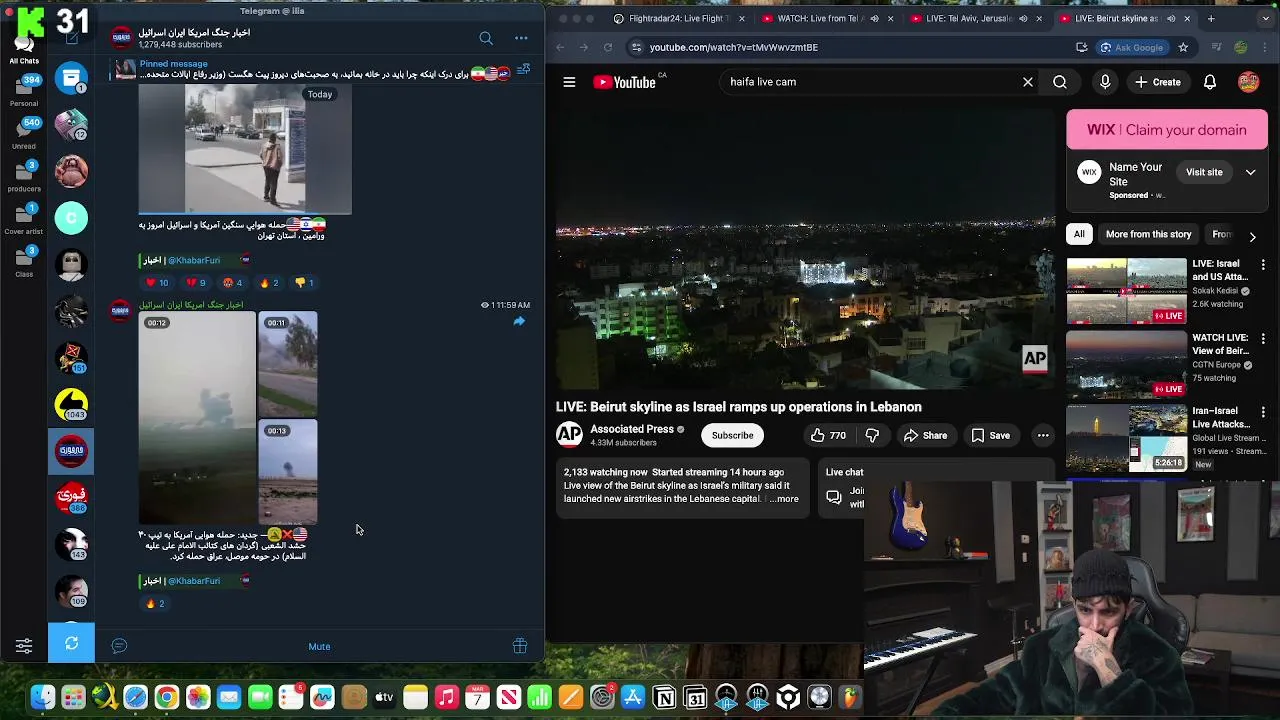Open a new browser tab with plus
Screen dimensions: 1280x720
[x=1211, y=18]
